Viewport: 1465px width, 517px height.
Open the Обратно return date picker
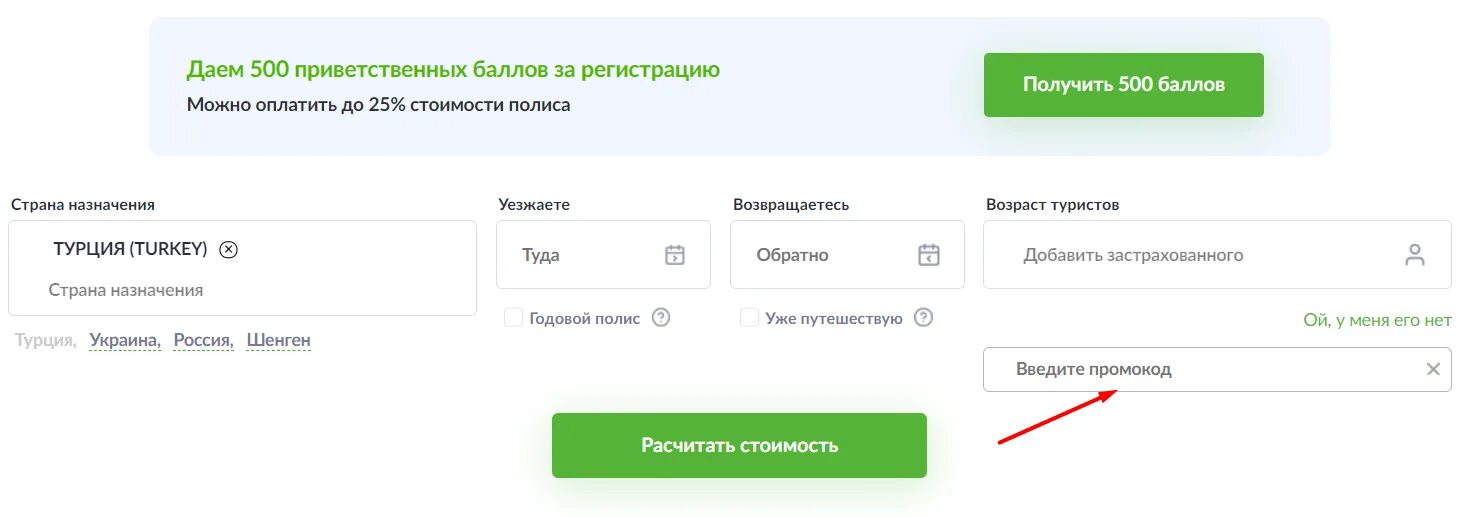click(x=847, y=255)
